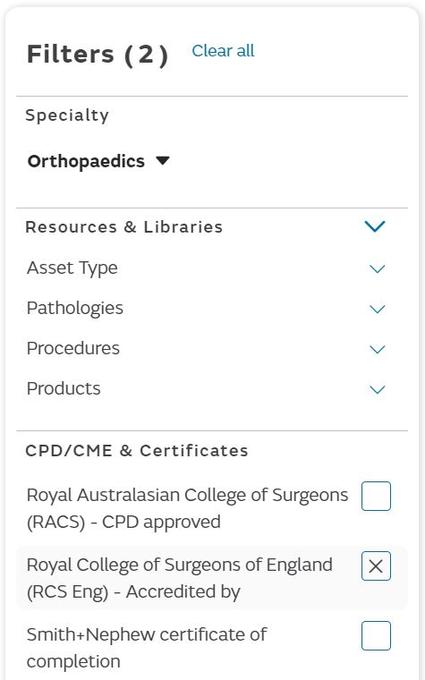Select the Procedures filter label

tap(73, 348)
